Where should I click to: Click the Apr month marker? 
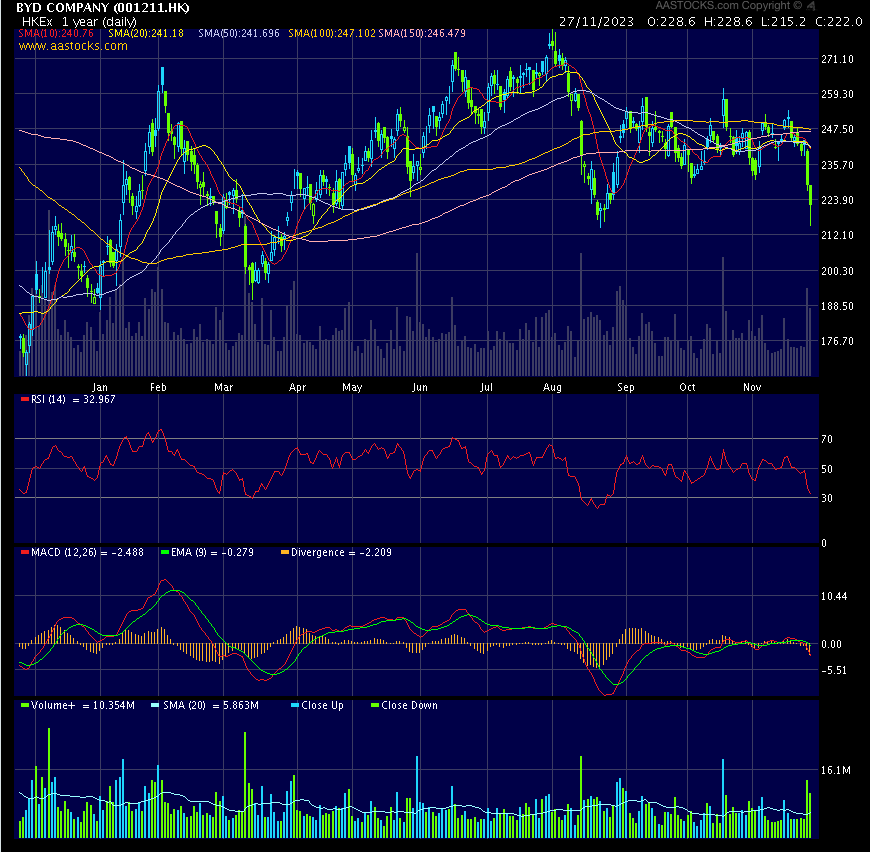tap(297, 387)
